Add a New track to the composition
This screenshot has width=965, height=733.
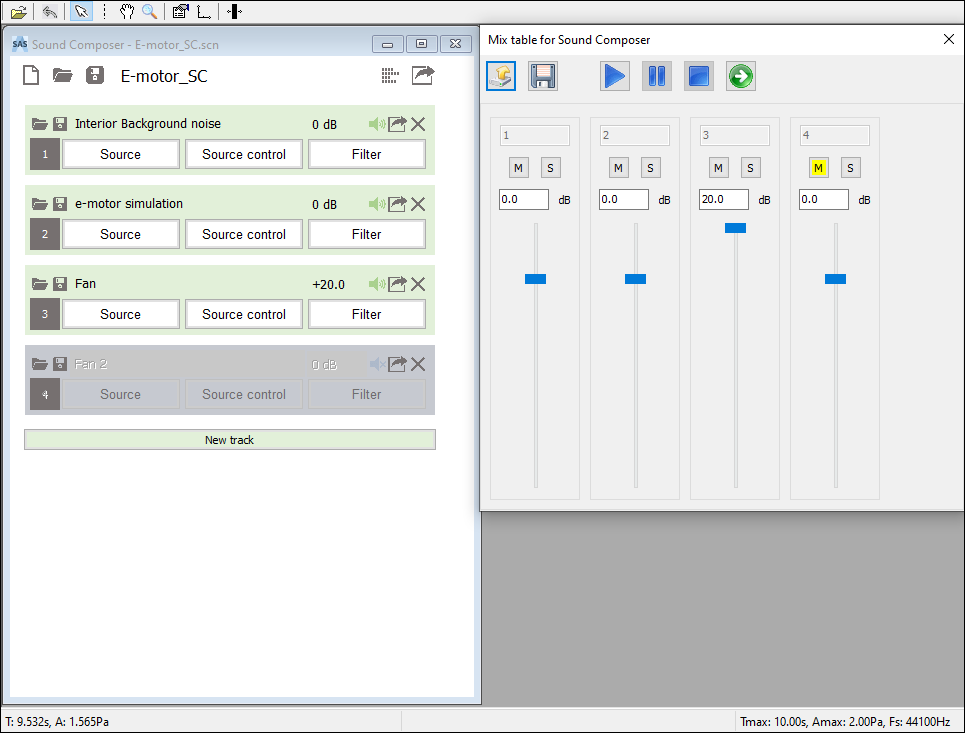[230, 439]
